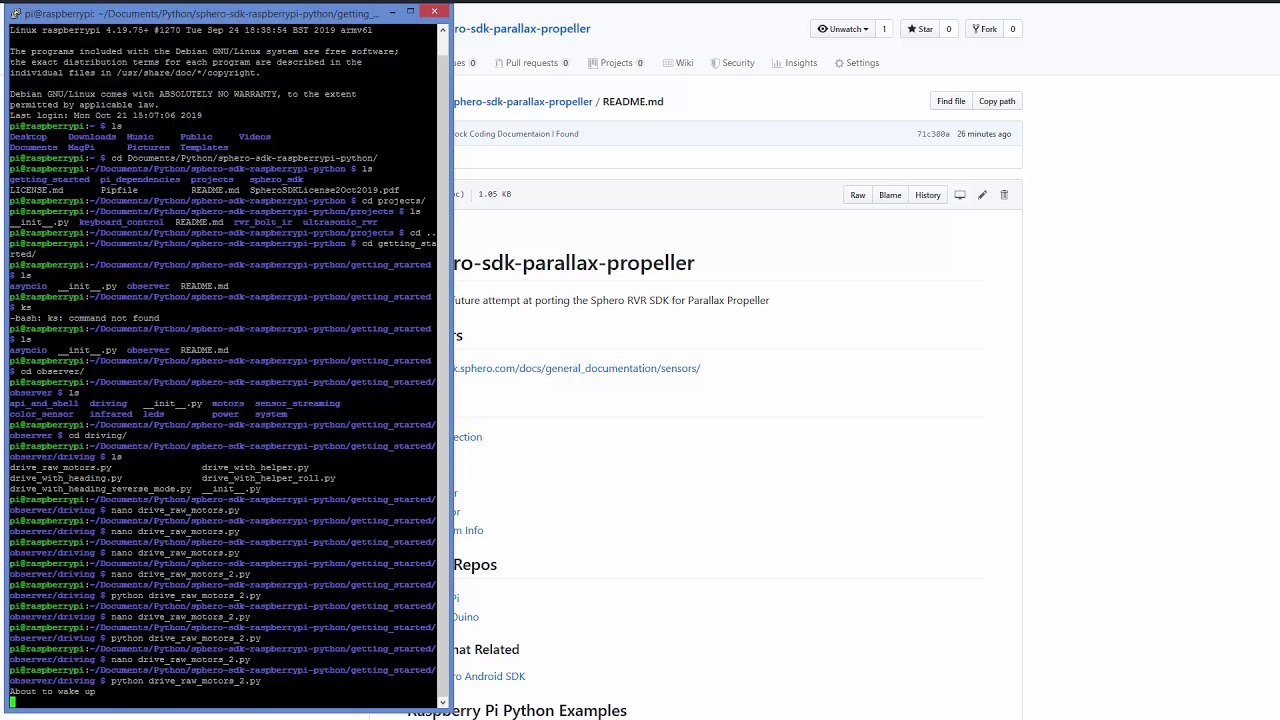Click the 'Raspberry Pi Python Examples' heading
The height and width of the screenshot is (720, 1280).
click(517, 711)
